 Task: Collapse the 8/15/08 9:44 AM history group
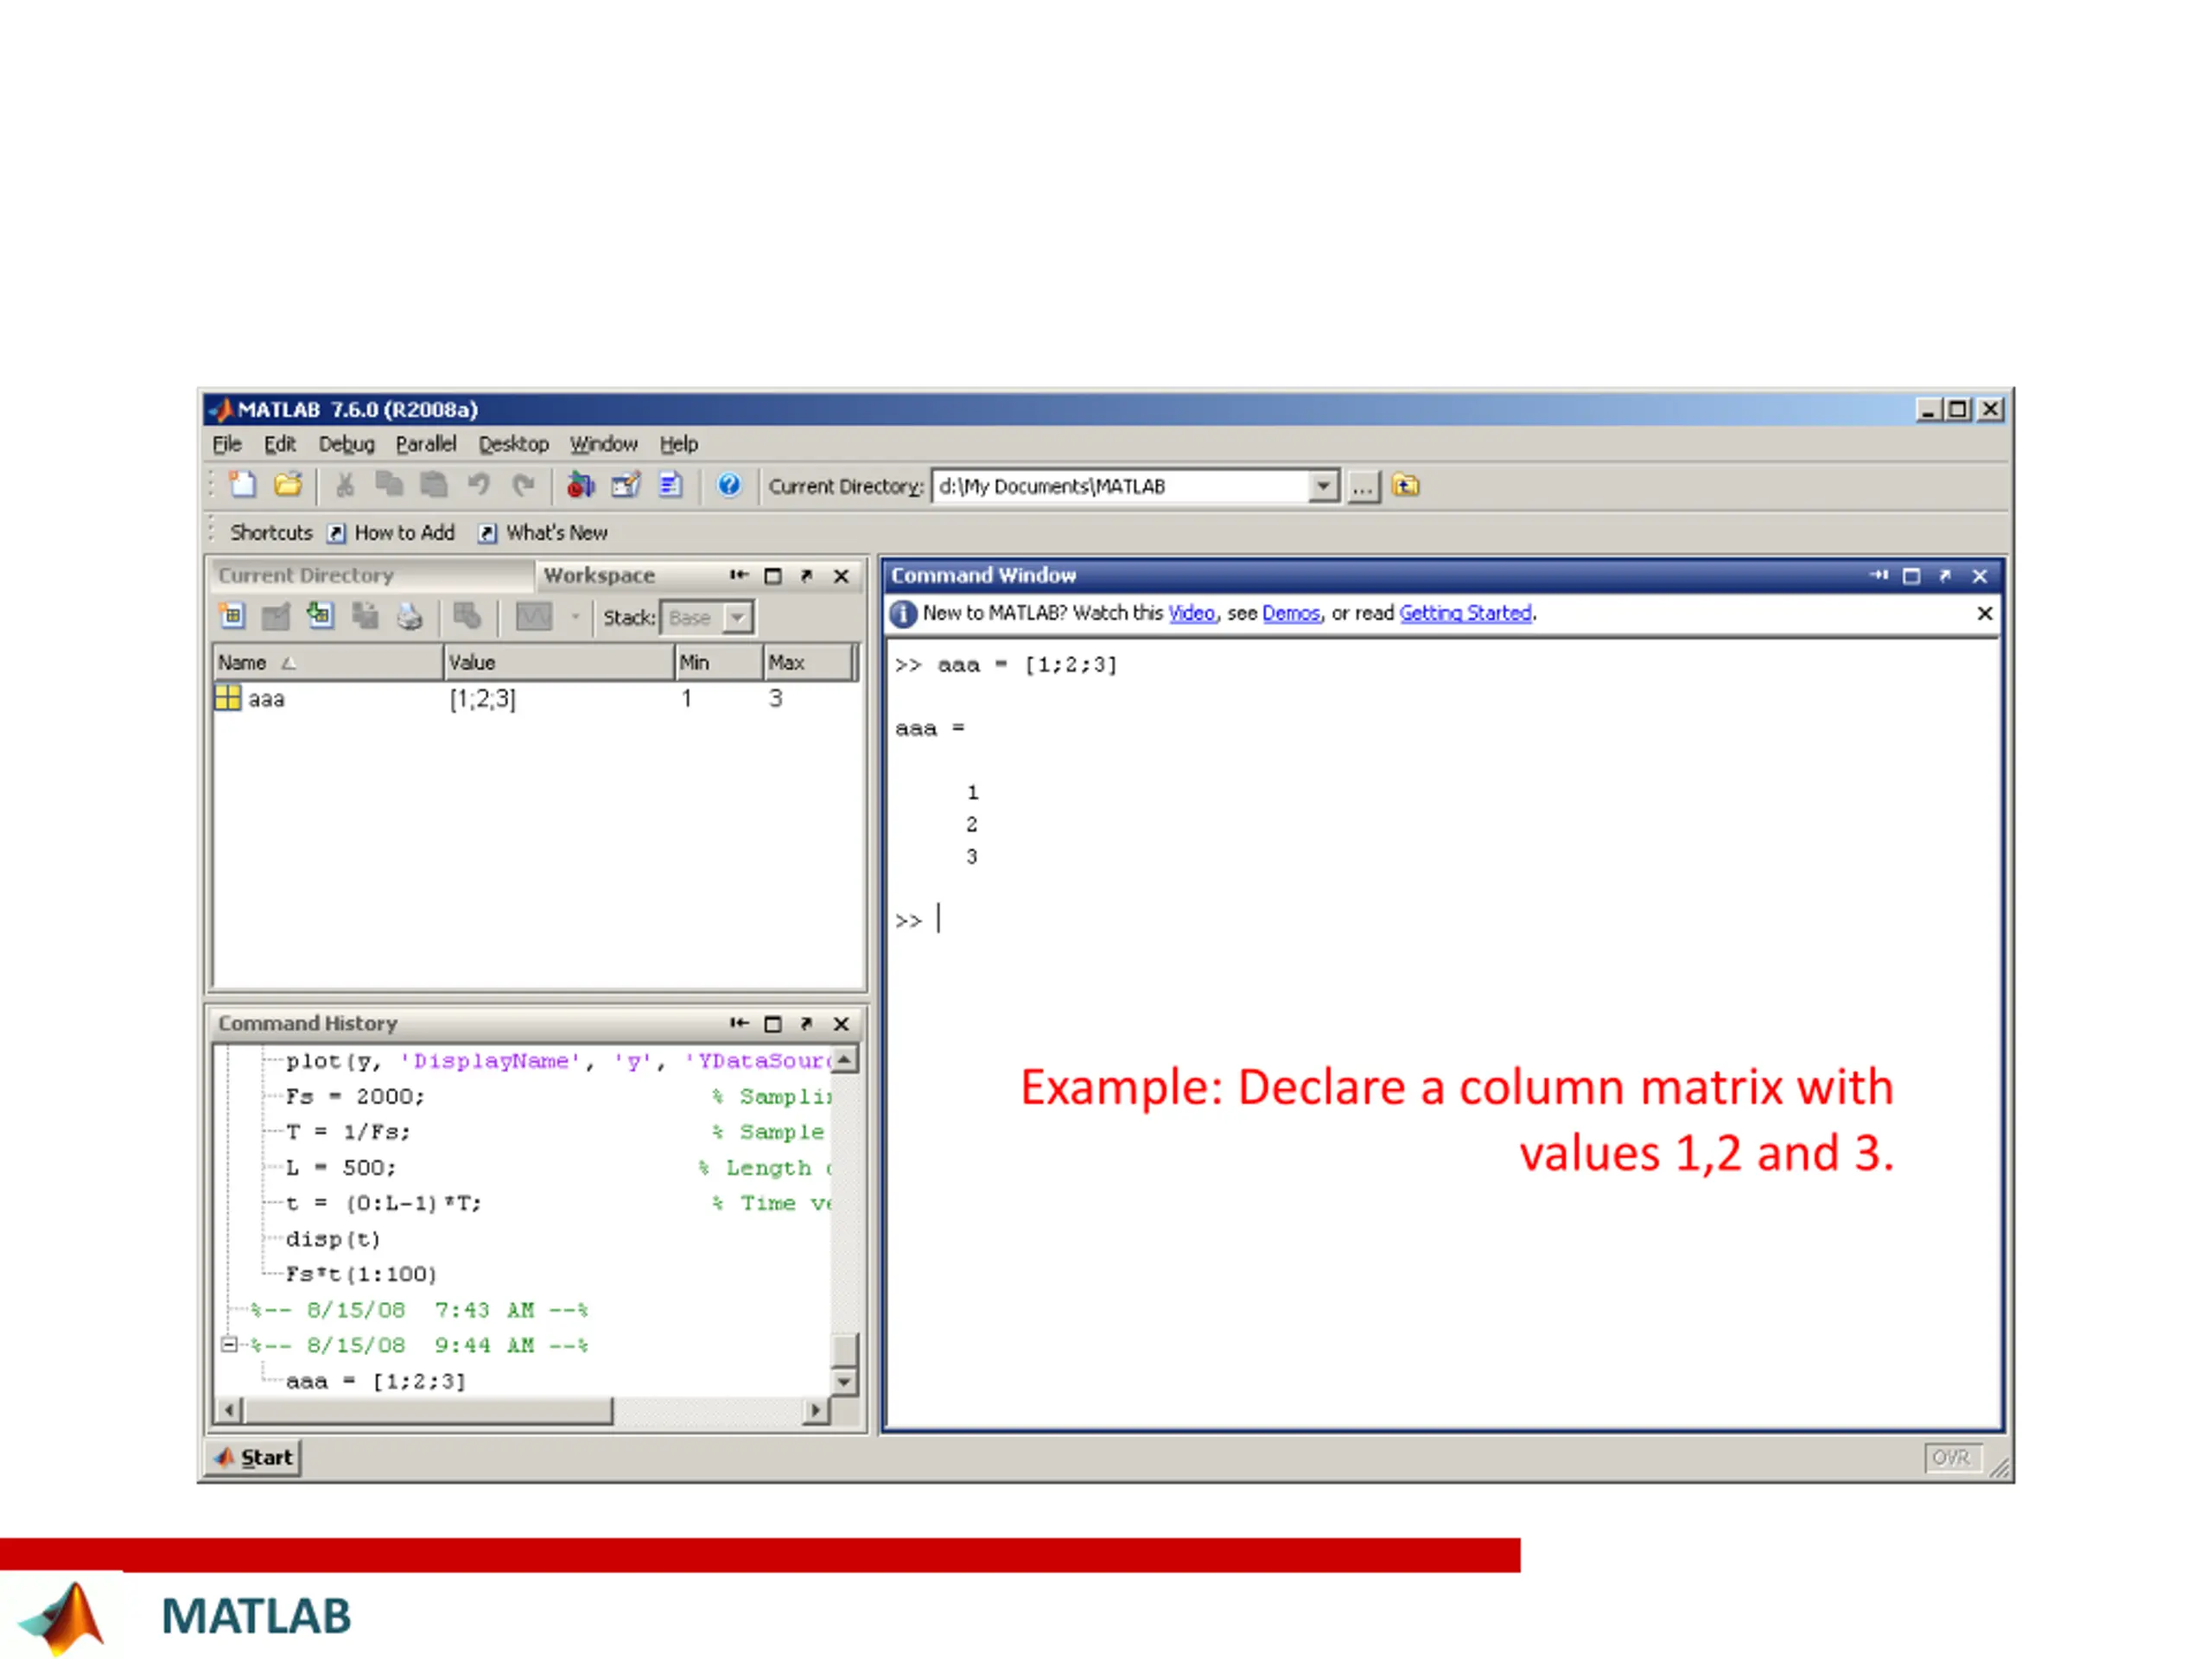tap(229, 1344)
